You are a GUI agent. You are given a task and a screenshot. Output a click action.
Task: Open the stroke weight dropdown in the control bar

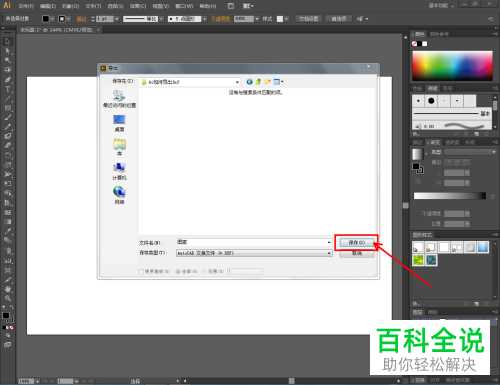117,19
